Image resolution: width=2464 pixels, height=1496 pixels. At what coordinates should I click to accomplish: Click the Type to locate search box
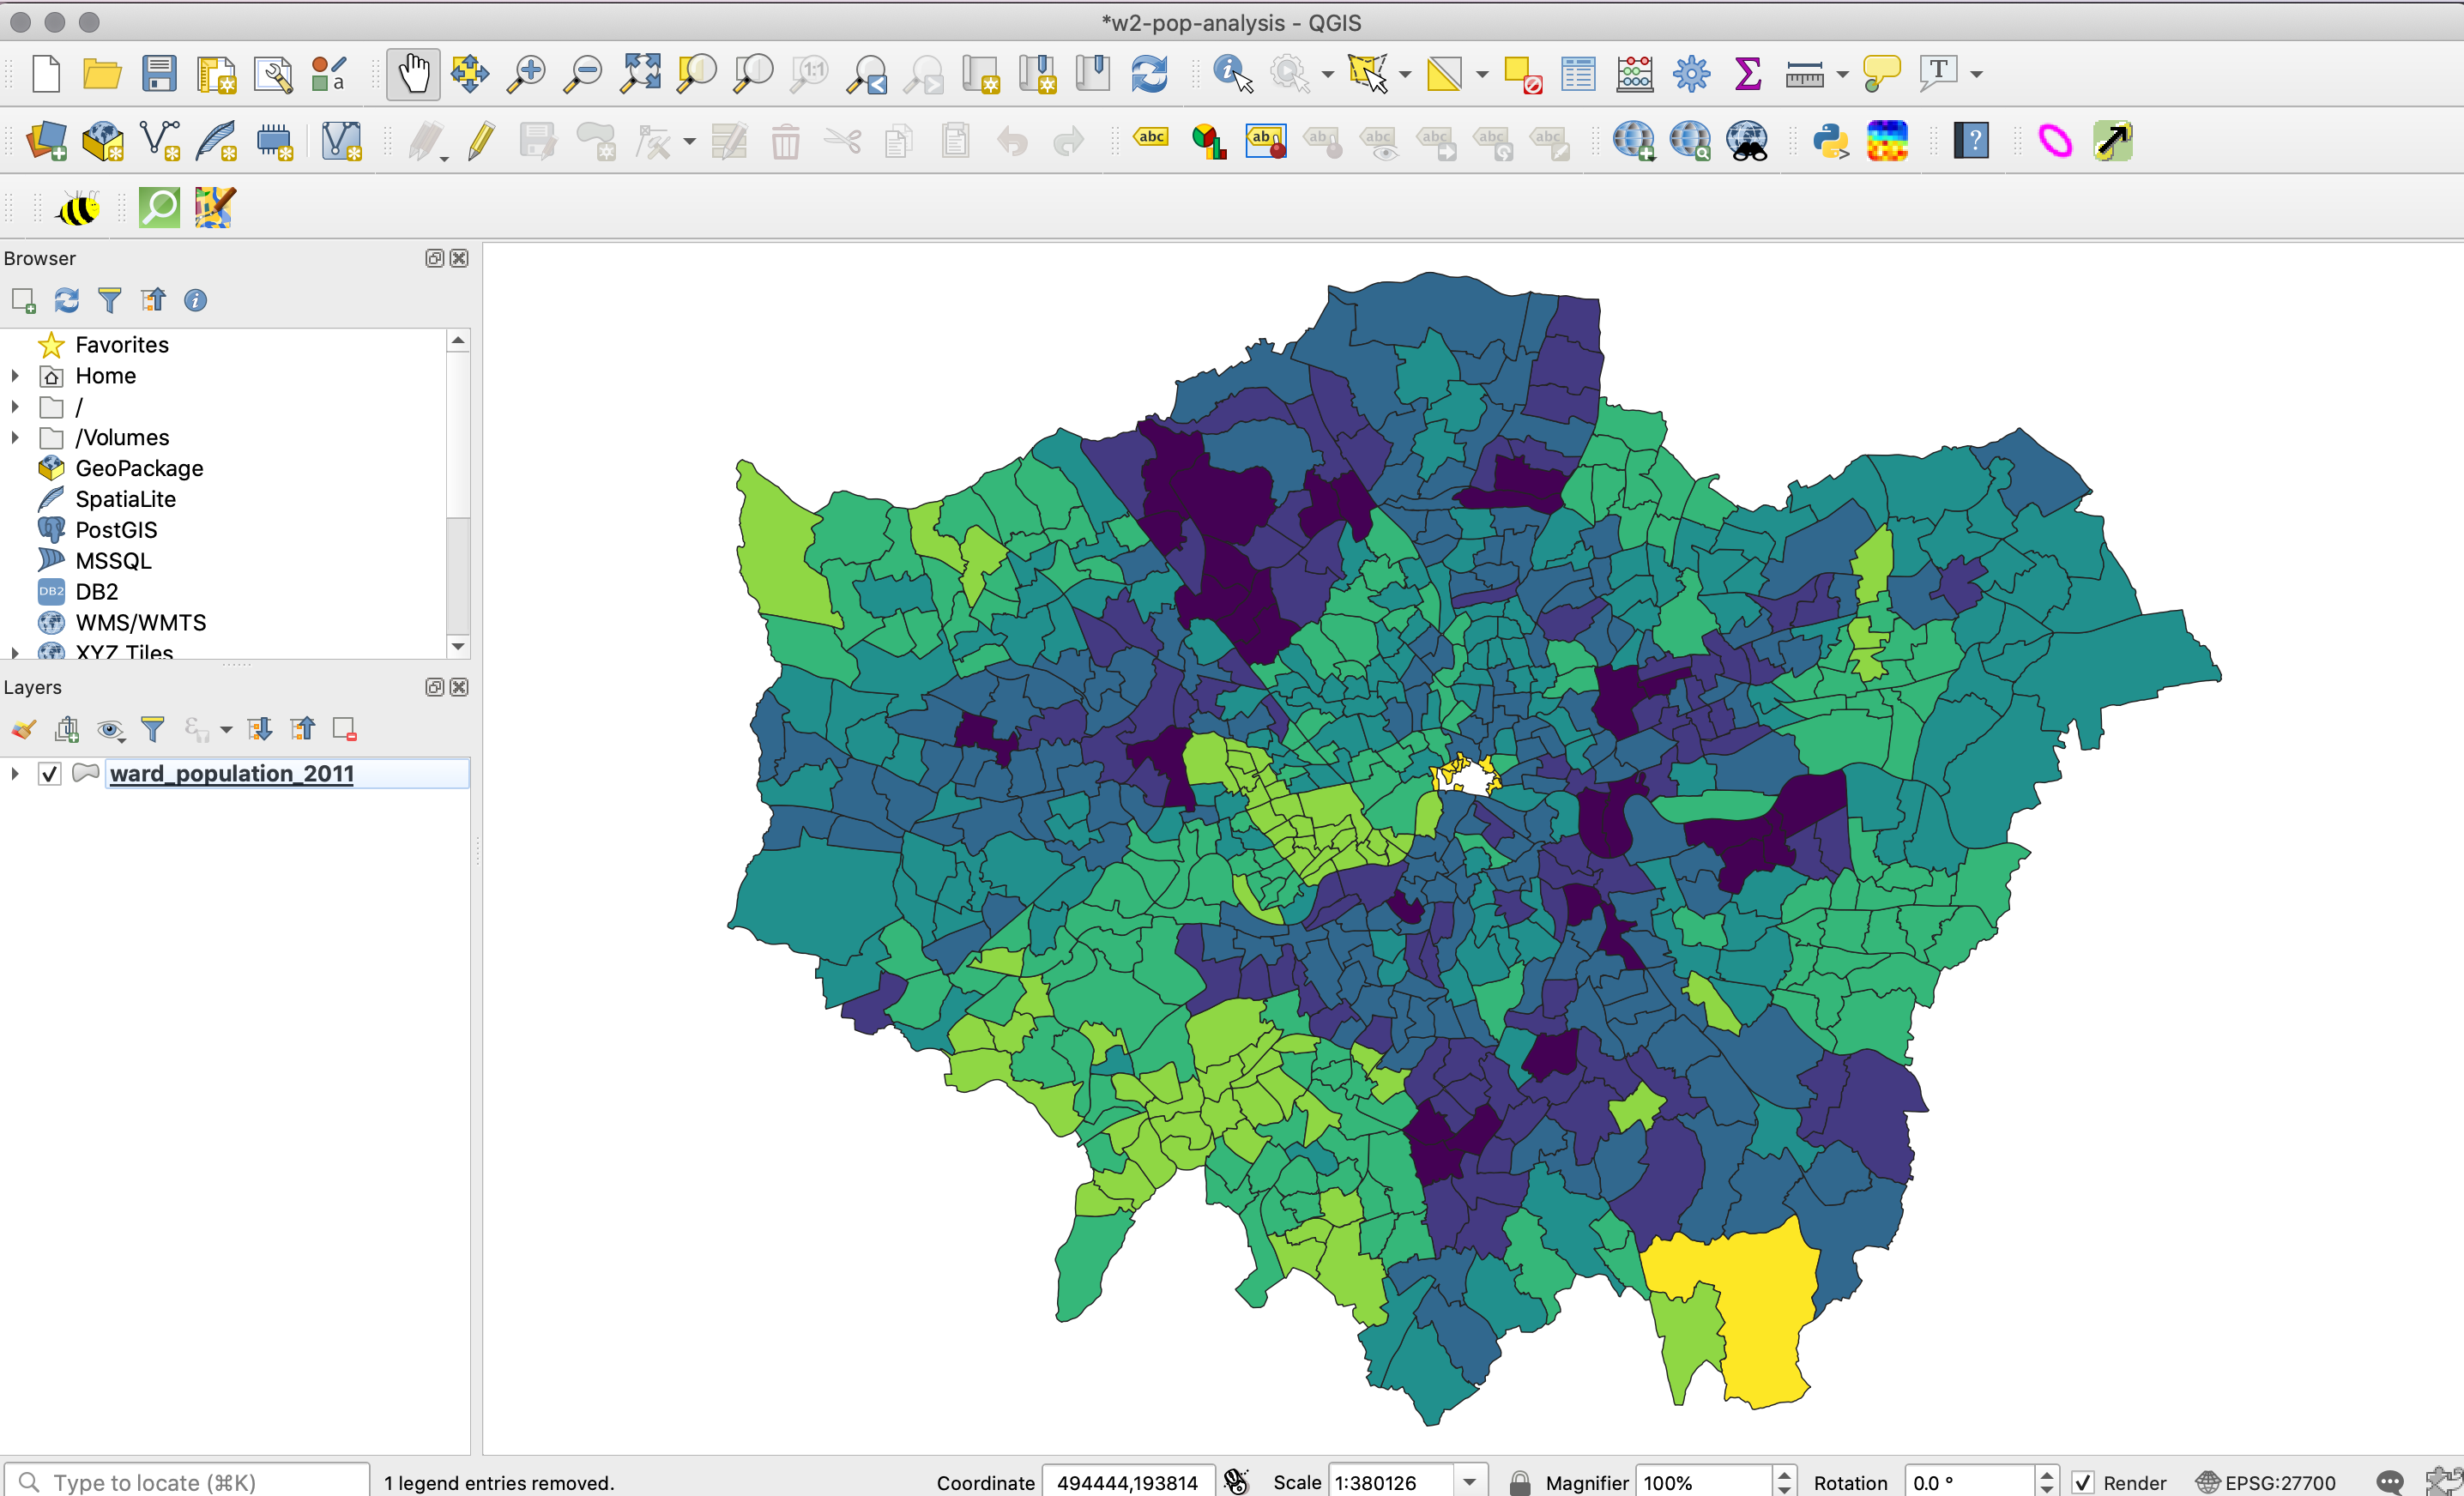point(188,1482)
